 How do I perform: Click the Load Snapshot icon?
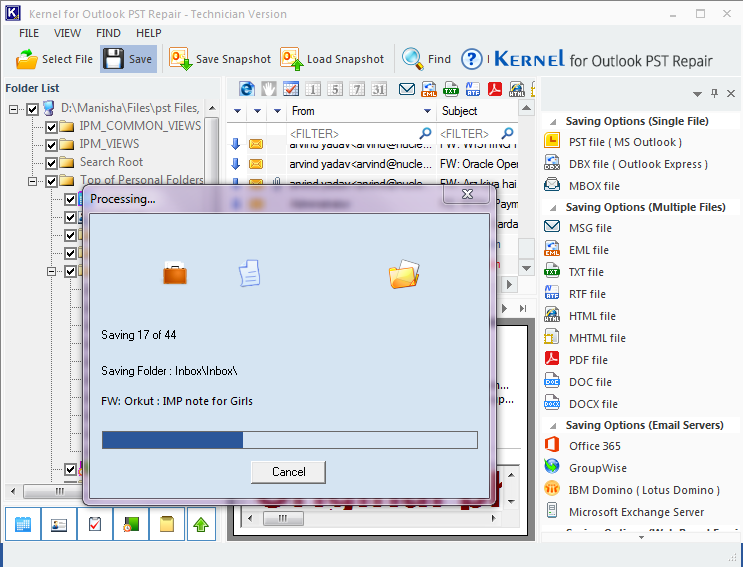tap(291, 59)
